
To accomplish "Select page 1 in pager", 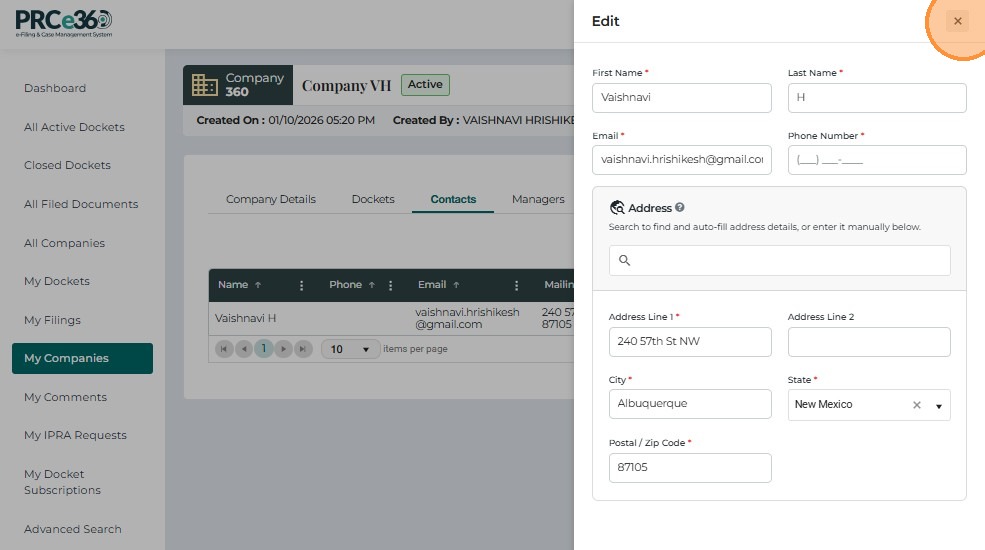I will coord(264,348).
